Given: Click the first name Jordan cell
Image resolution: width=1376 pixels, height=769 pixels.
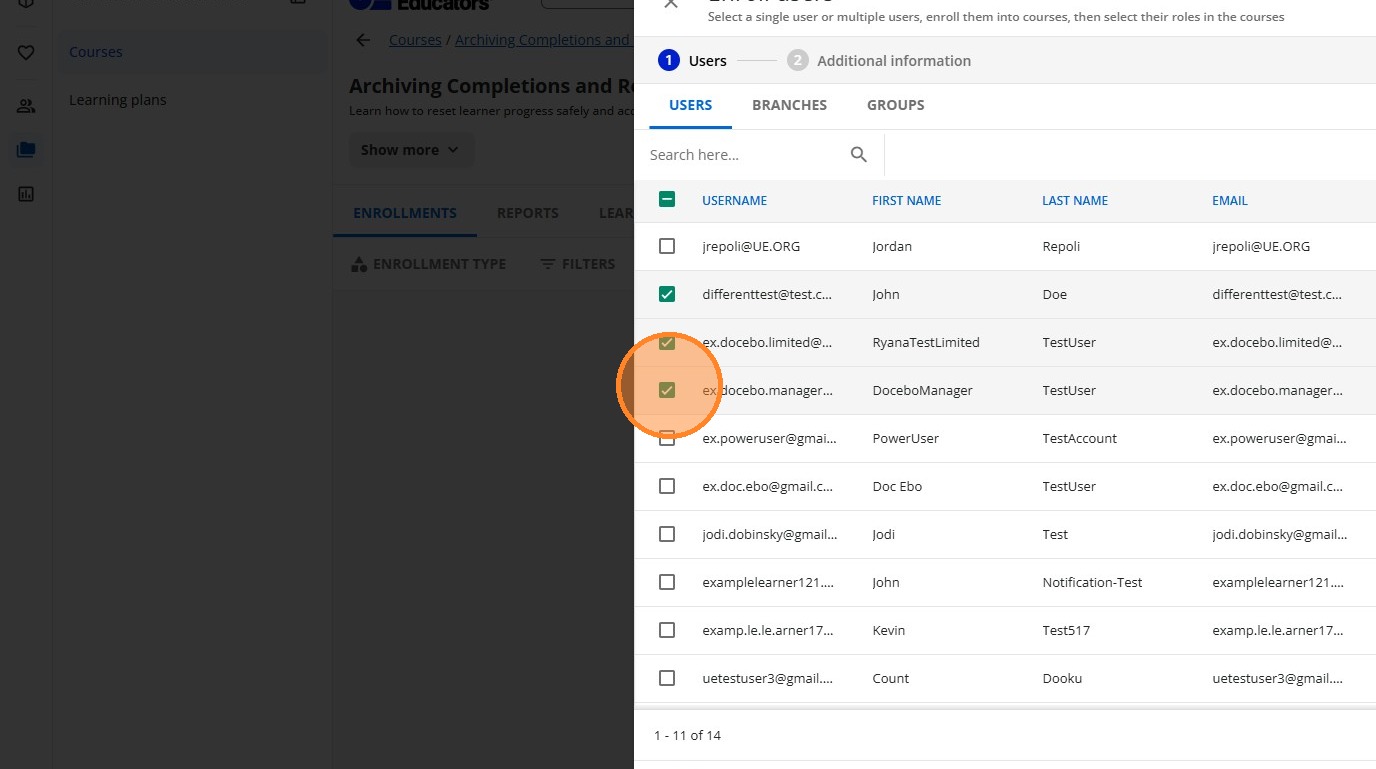Looking at the screenshot, I should point(892,246).
